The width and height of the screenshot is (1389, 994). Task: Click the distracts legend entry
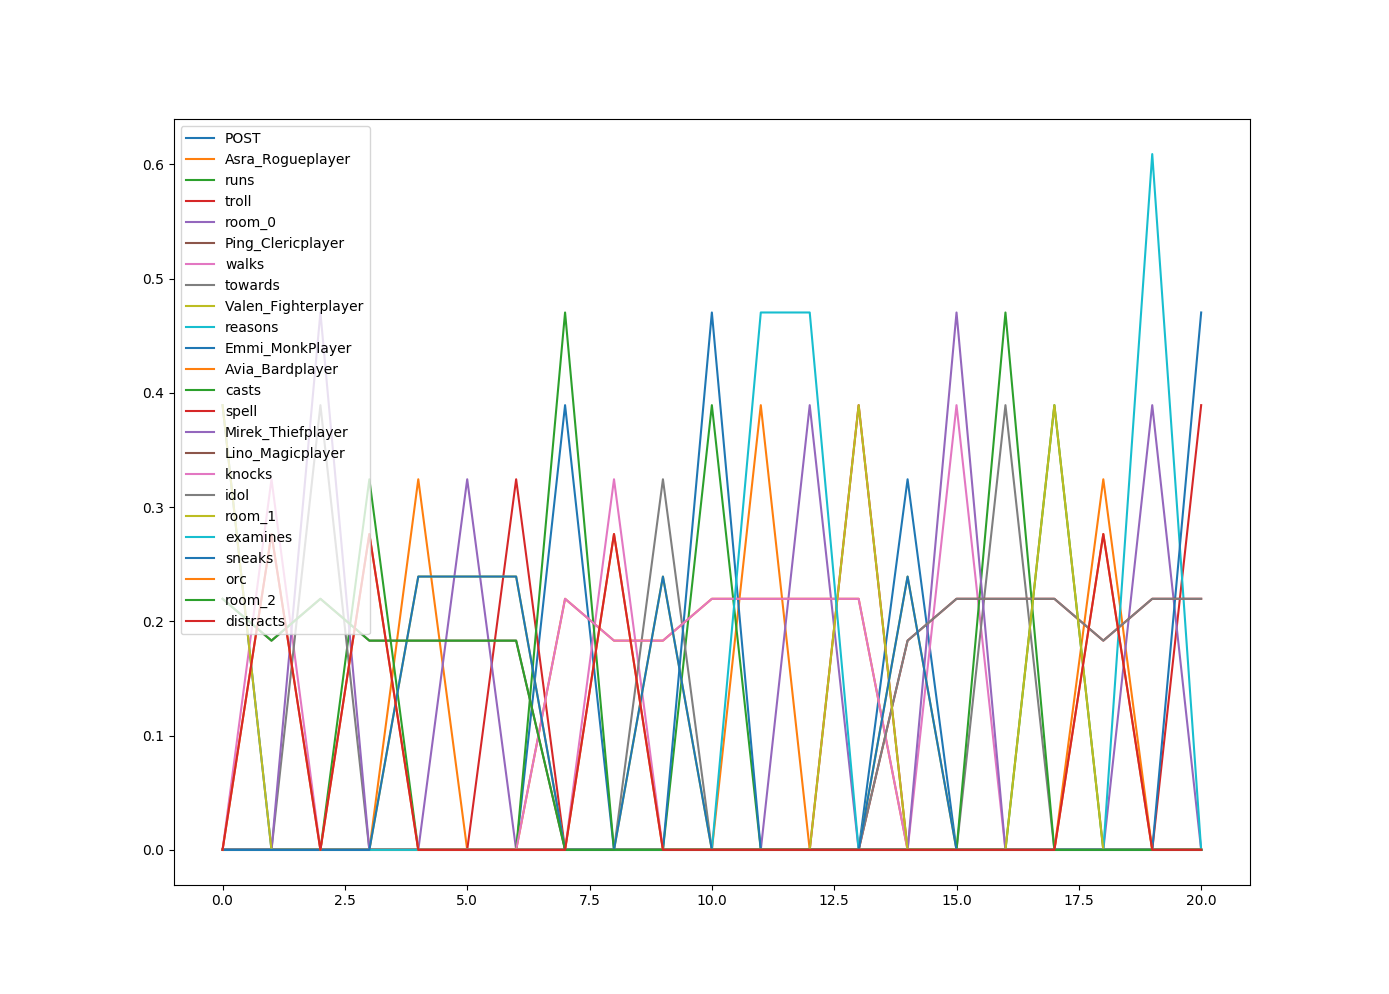255,621
